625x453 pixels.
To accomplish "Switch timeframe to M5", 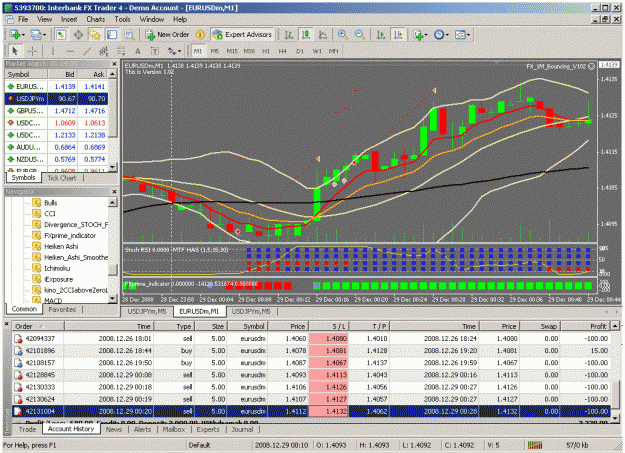I will click(215, 51).
